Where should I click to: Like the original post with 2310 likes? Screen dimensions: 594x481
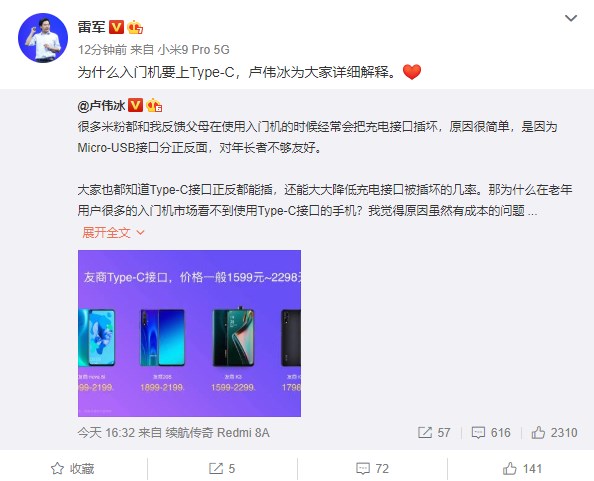click(554, 433)
